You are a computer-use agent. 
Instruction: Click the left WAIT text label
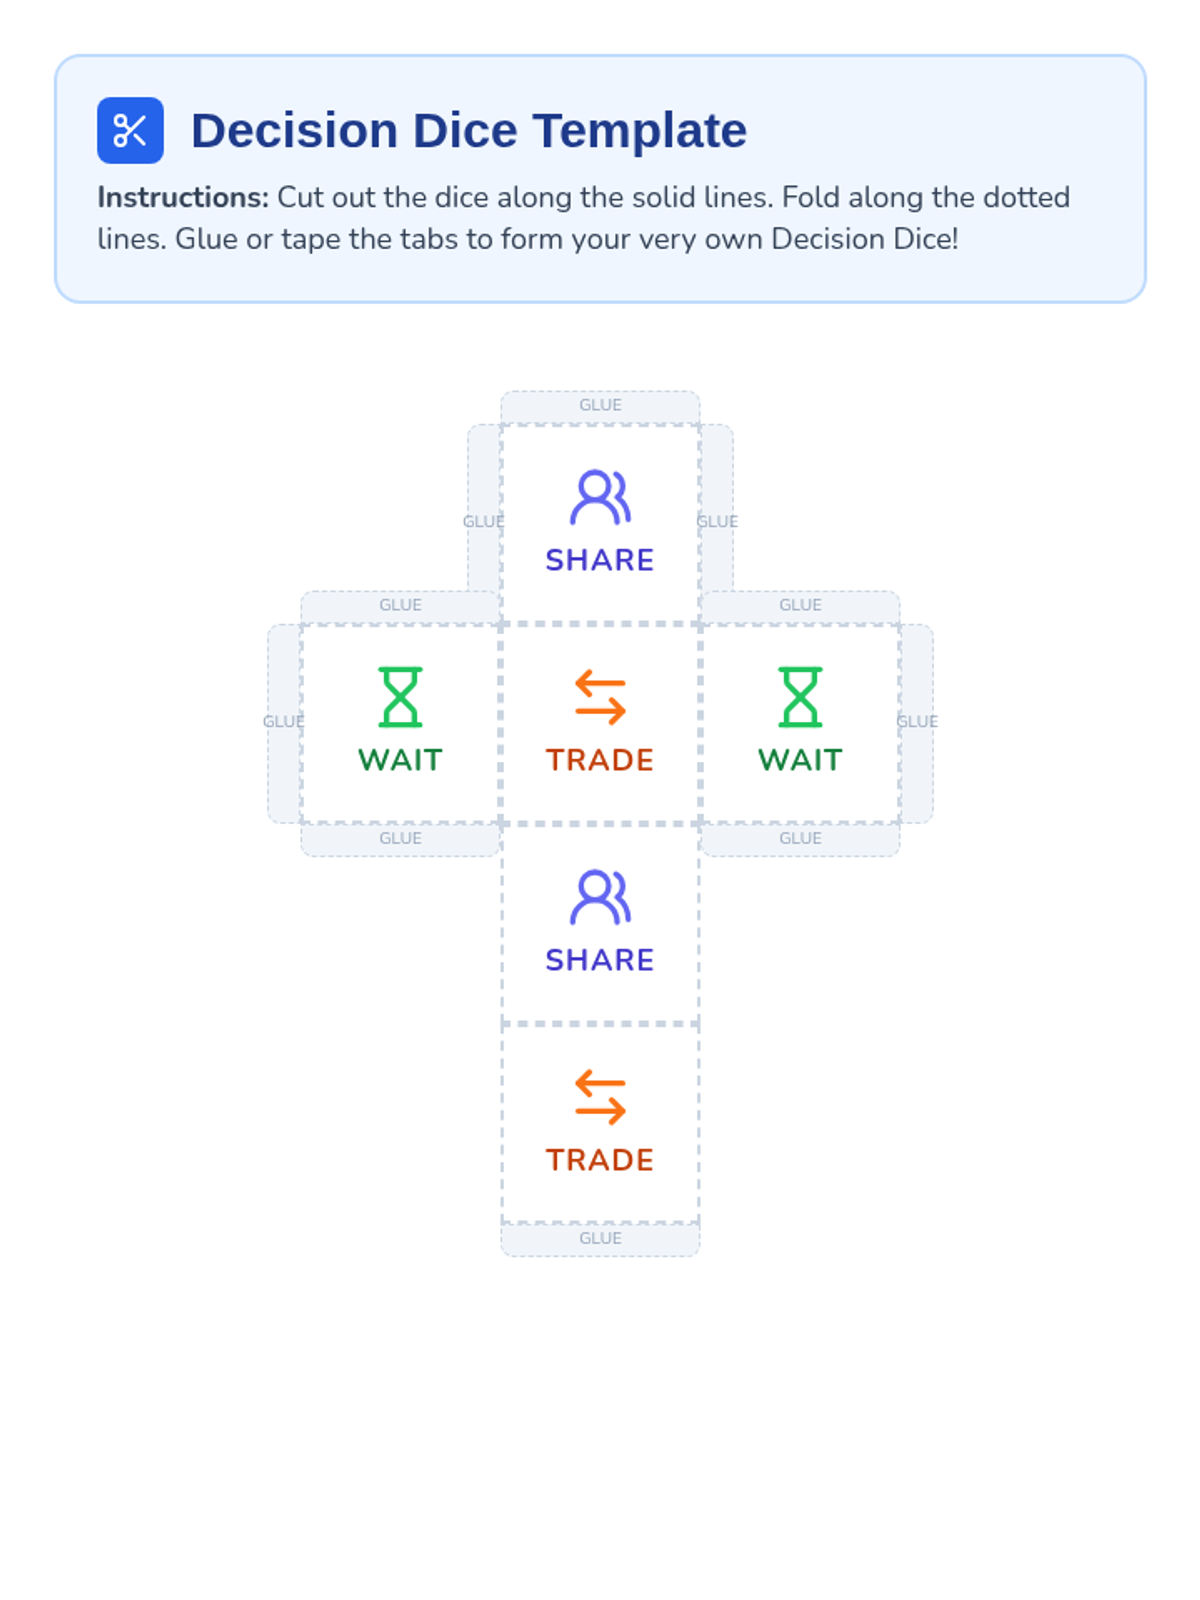(400, 760)
